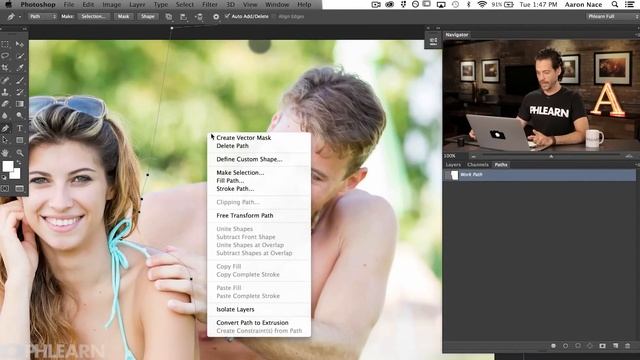This screenshot has width=640, height=360.
Task: Select the Crop tool
Action: point(5,68)
